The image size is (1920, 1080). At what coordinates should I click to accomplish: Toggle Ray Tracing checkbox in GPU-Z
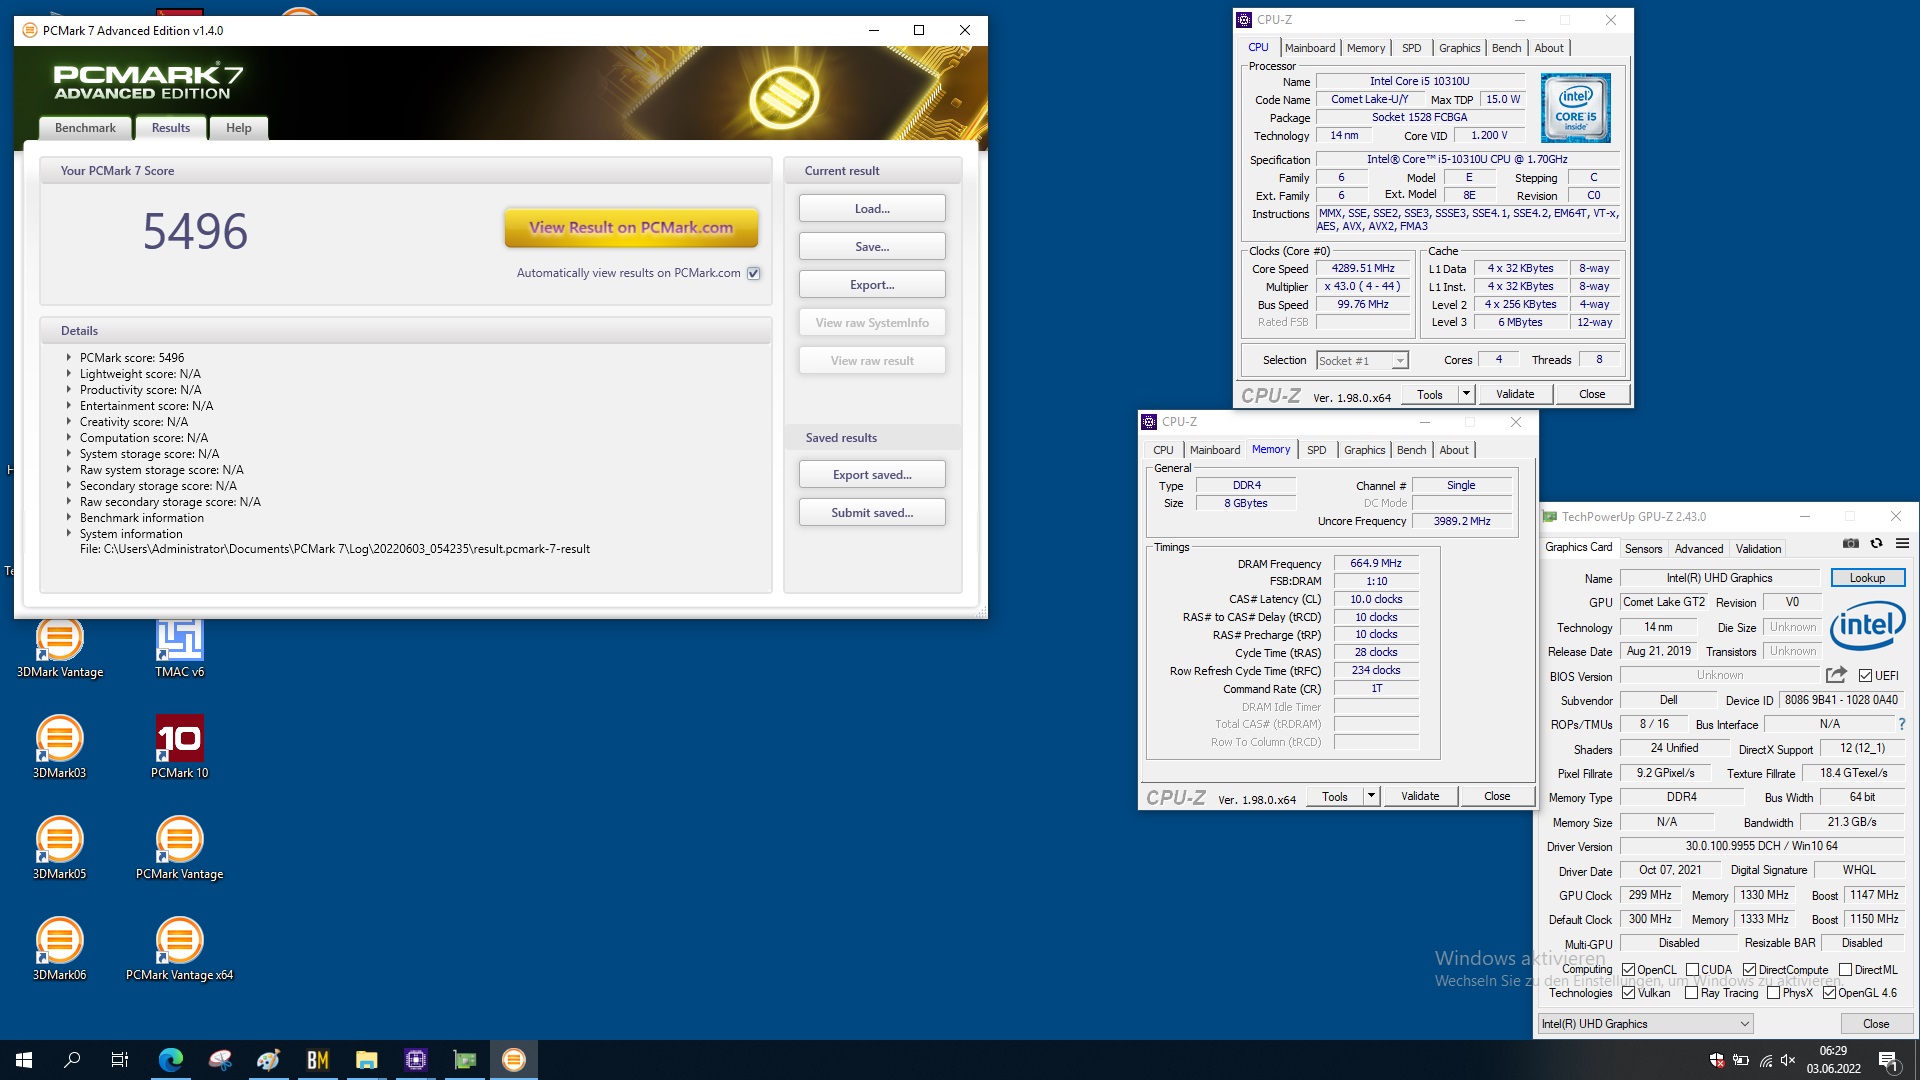(1692, 993)
